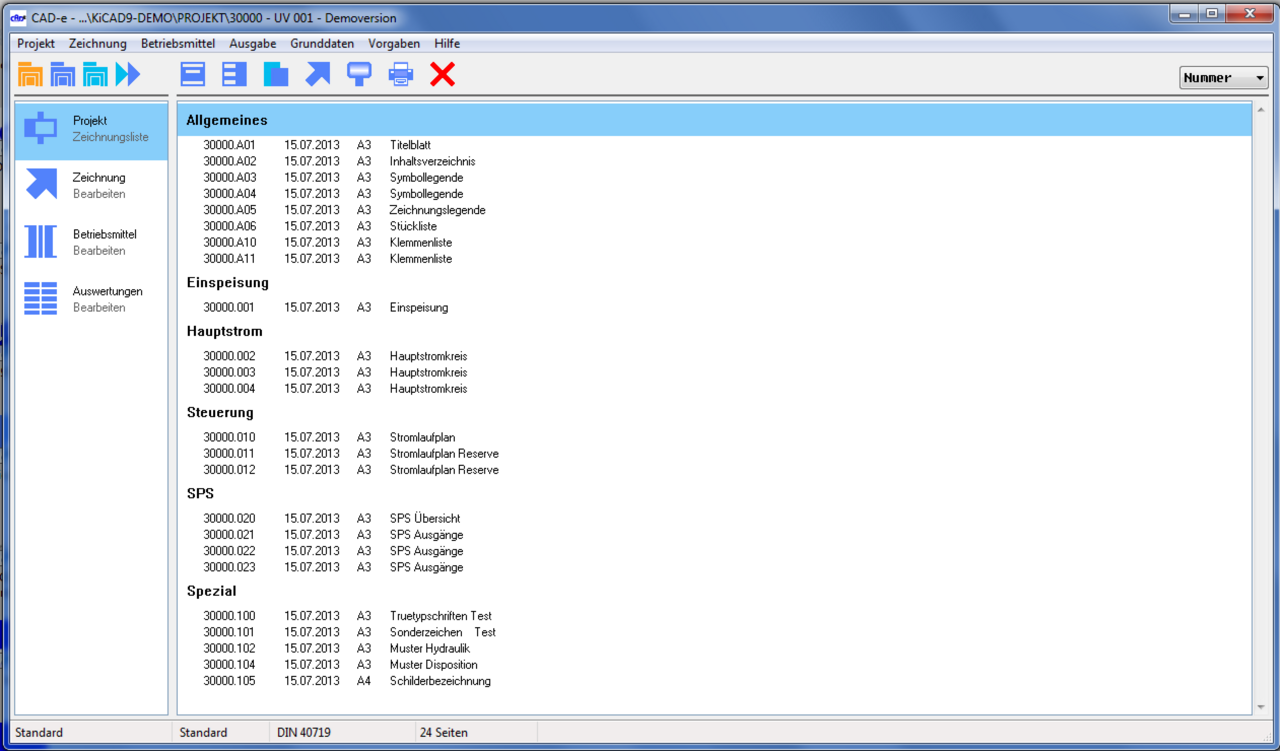Open the Projekt Zeichnungsliste sidebar panel
Viewport: 1280px width, 751px height.
91,131
